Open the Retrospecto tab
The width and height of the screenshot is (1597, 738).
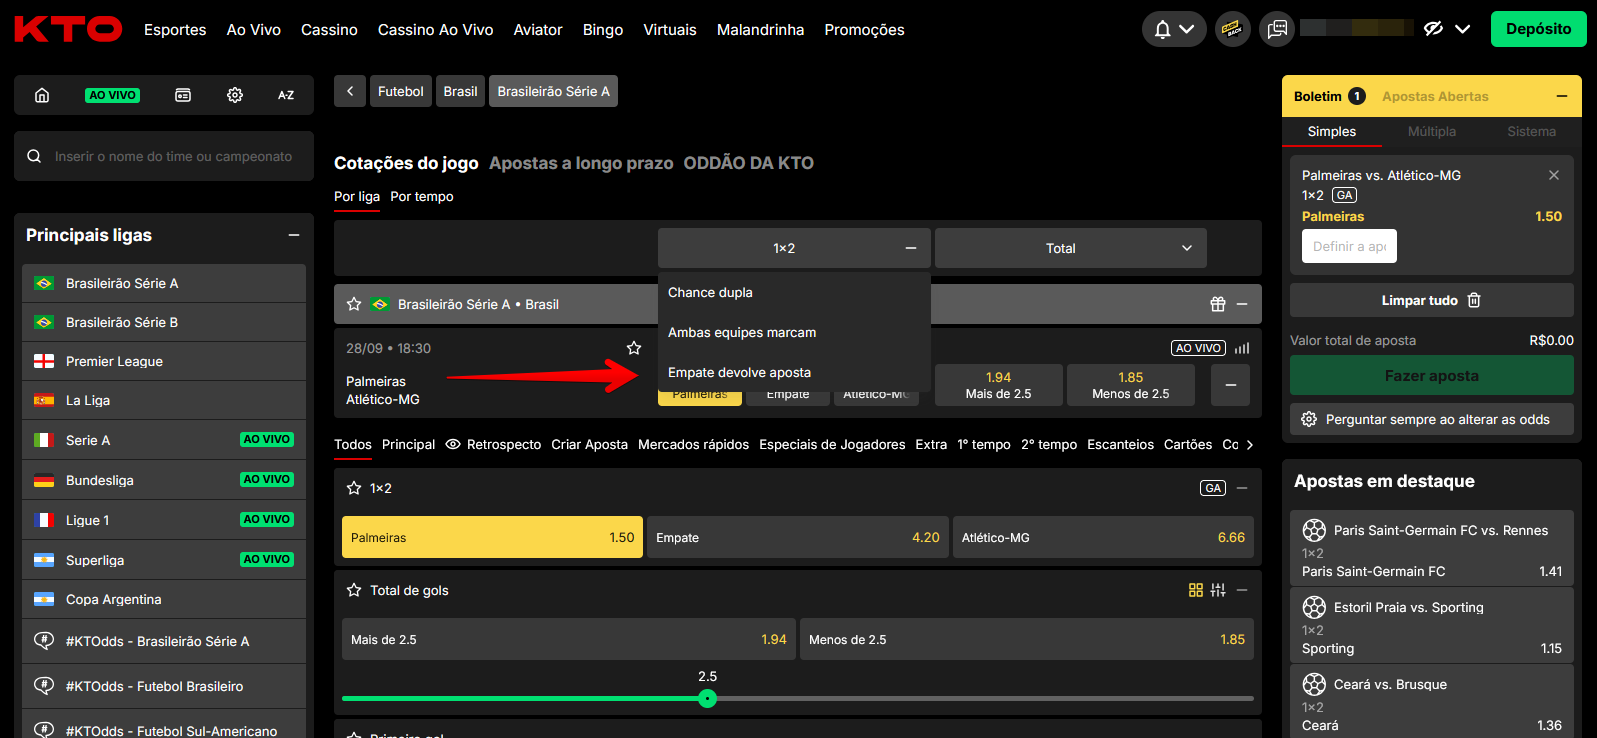(x=493, y=444)
